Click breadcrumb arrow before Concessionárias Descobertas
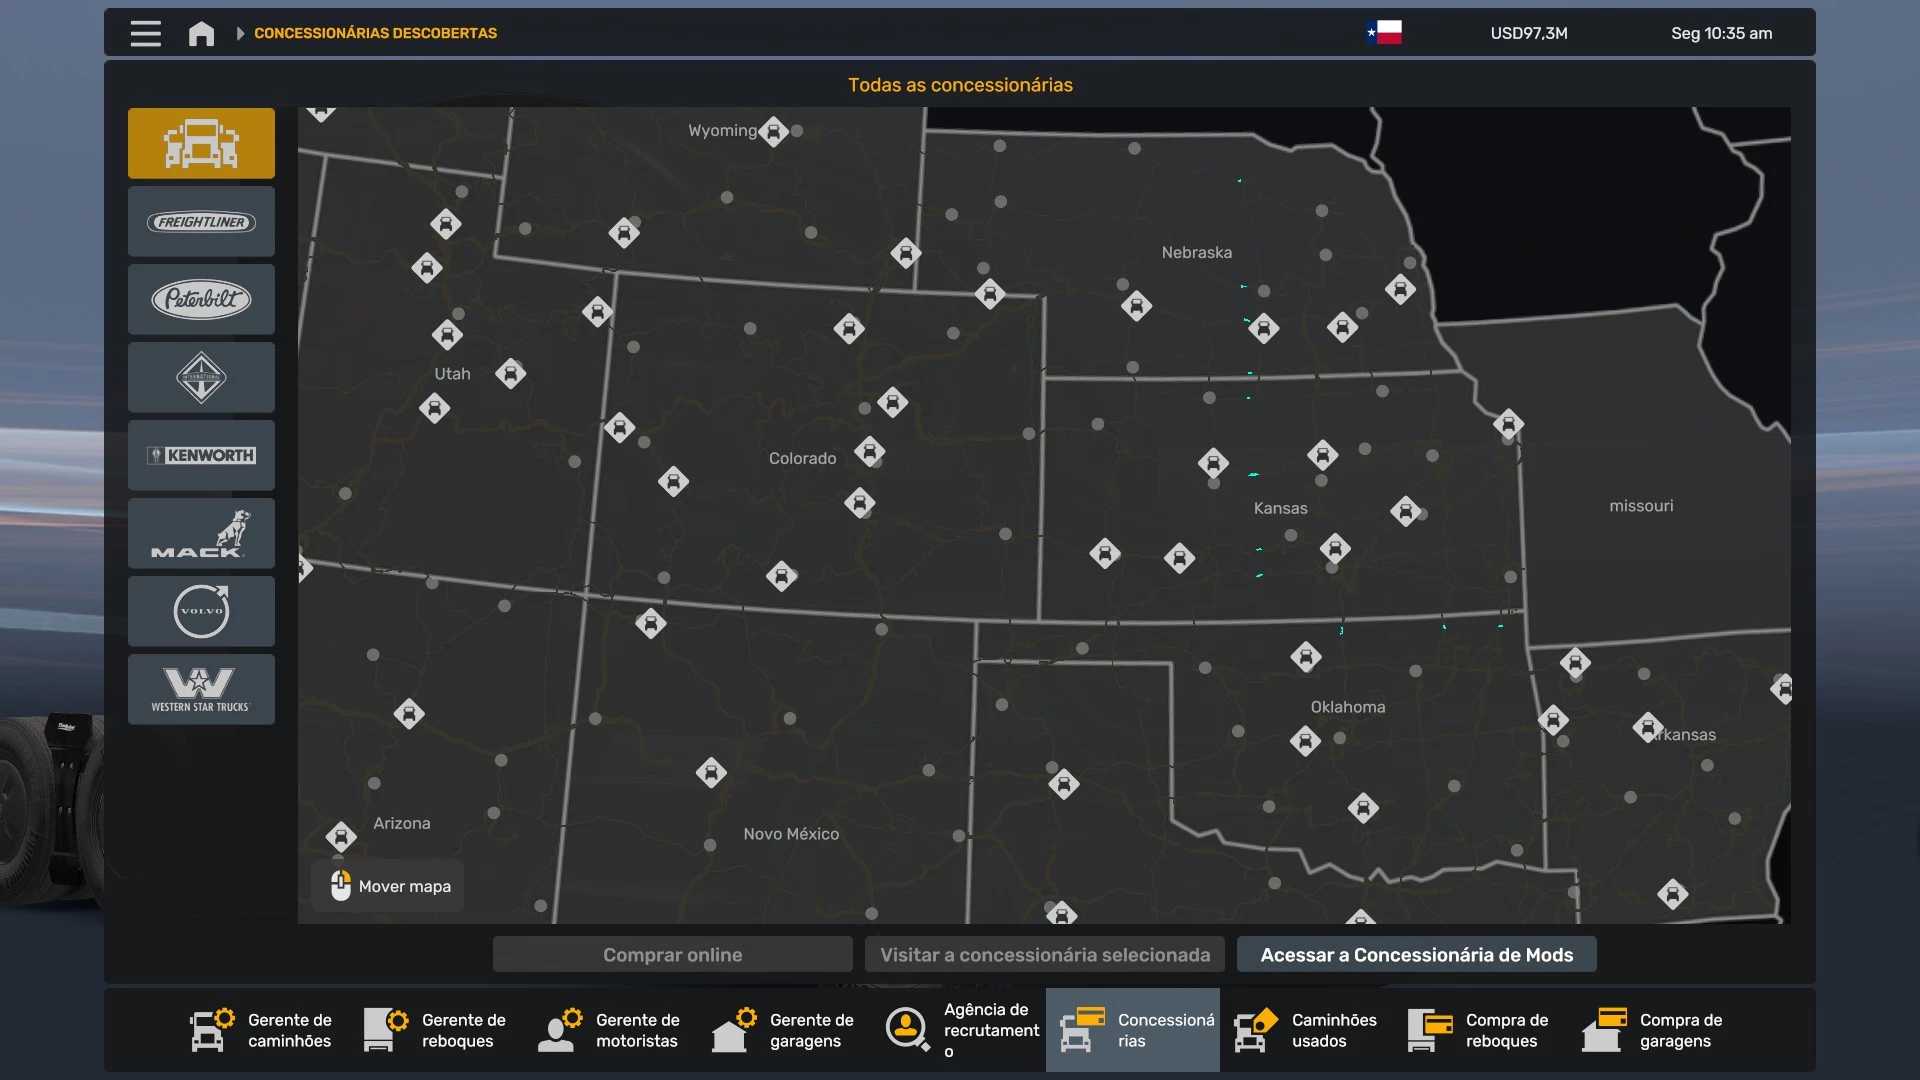 coord(240,33)
